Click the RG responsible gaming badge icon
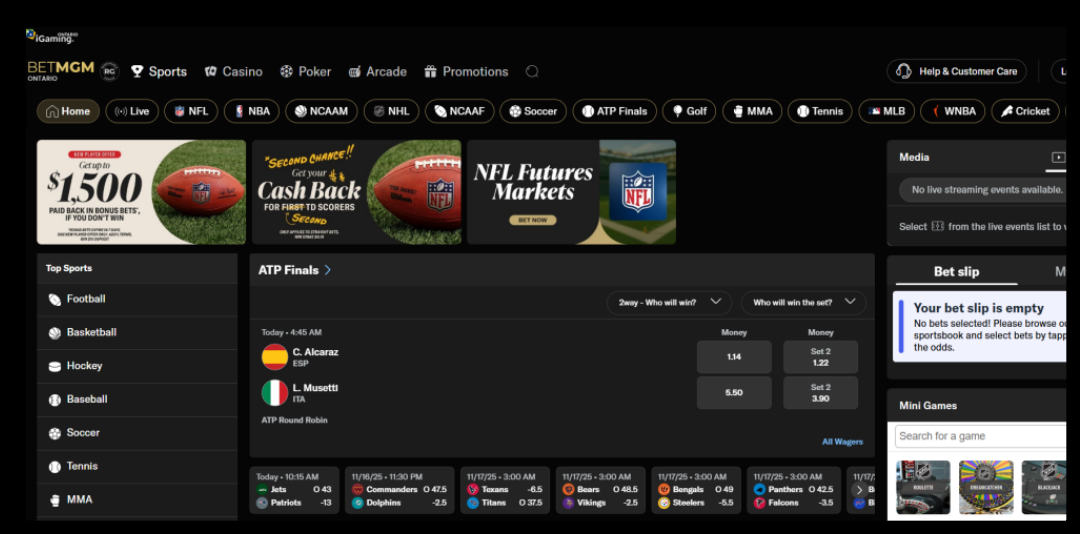Image resolution: width=1080 pixels, height=534 pixels. [x=110, y=72]
